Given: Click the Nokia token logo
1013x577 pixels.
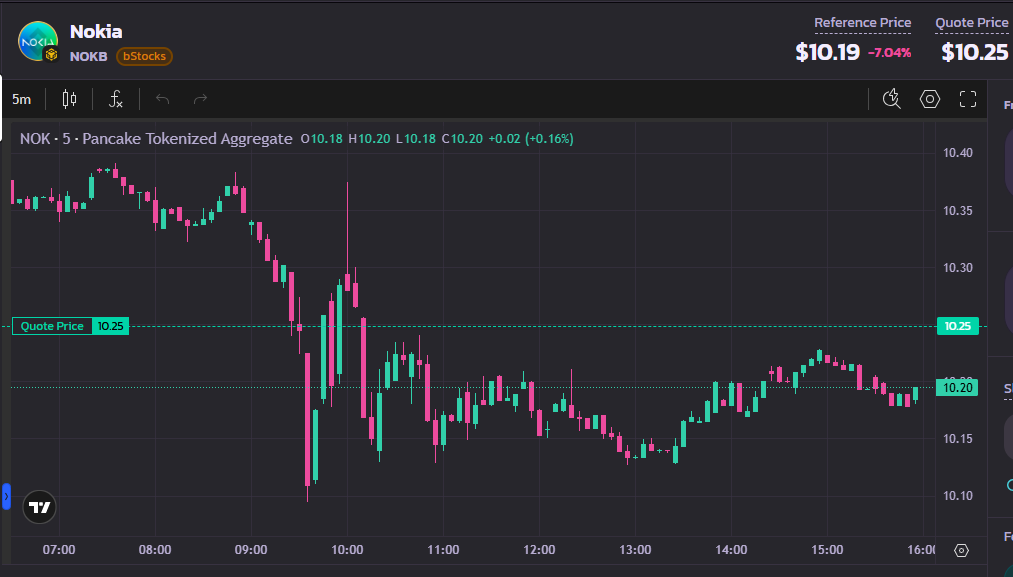Looking at the screenshot, I should pyautogui.click(x=37, y=41).
